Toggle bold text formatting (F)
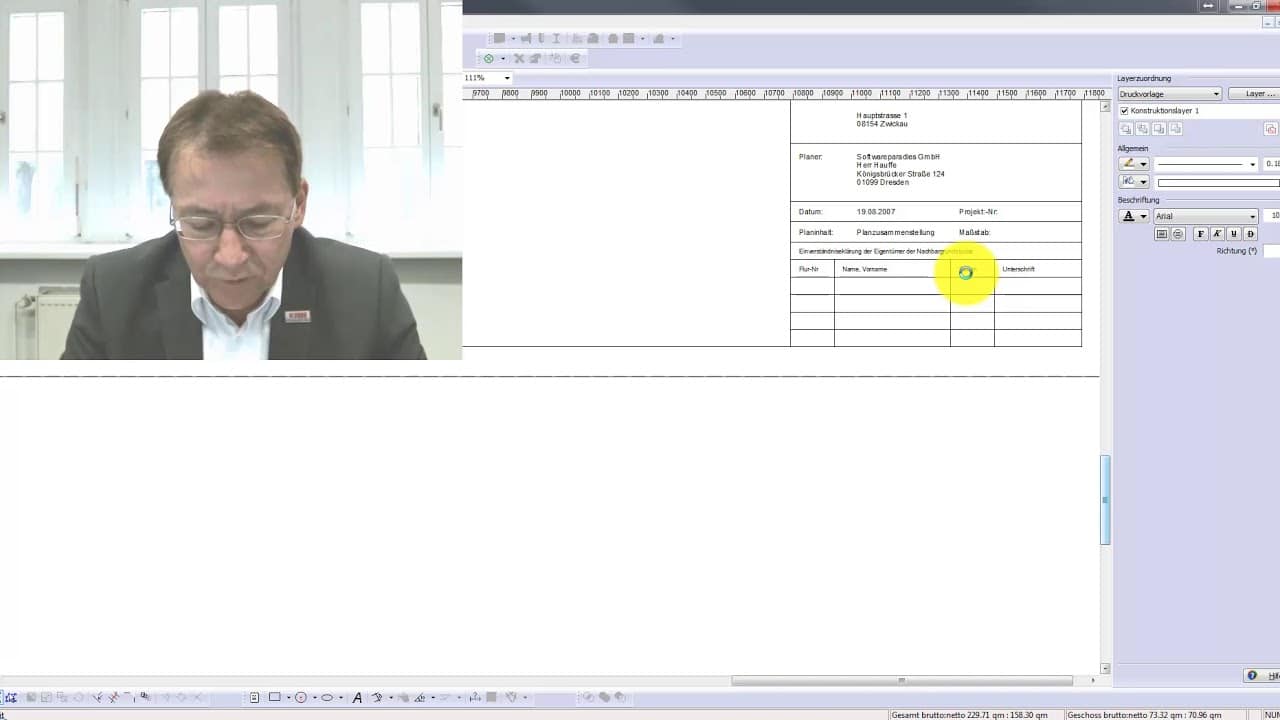 [1201, 234]
